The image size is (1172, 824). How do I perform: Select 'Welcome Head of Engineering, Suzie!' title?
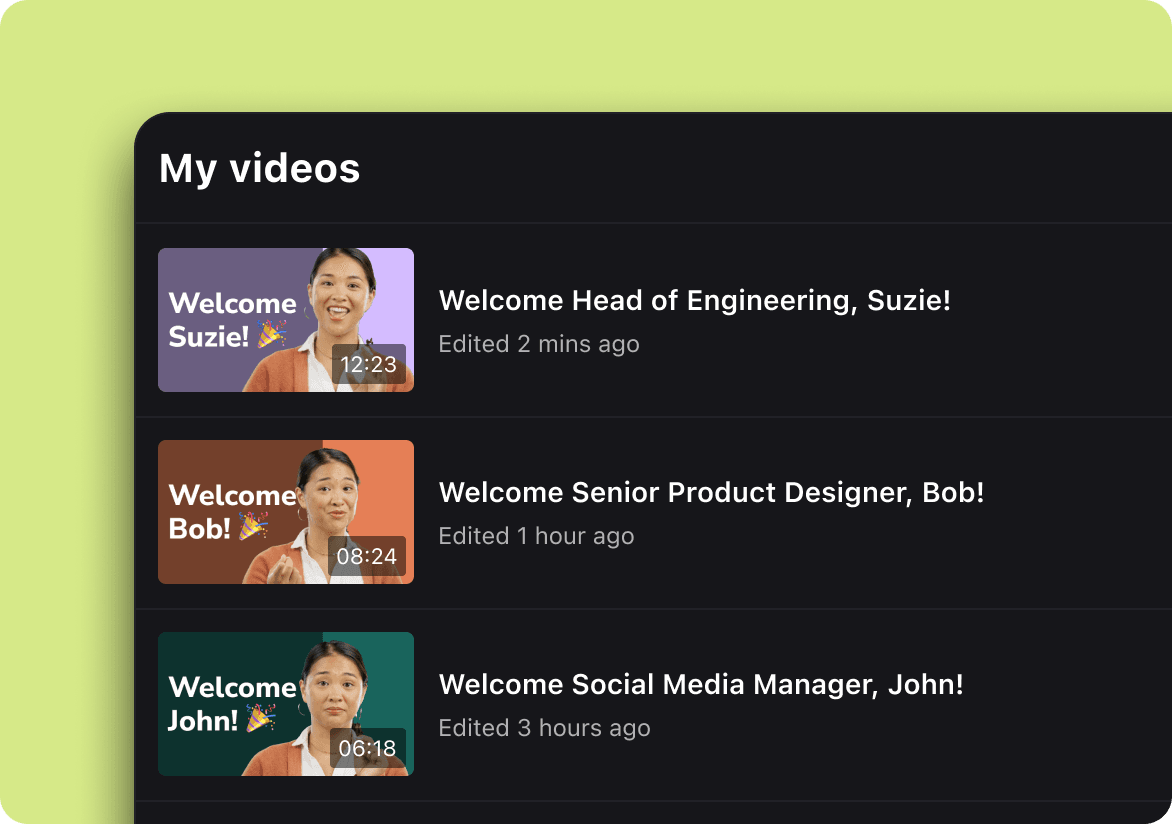click(x=694, y=301)
